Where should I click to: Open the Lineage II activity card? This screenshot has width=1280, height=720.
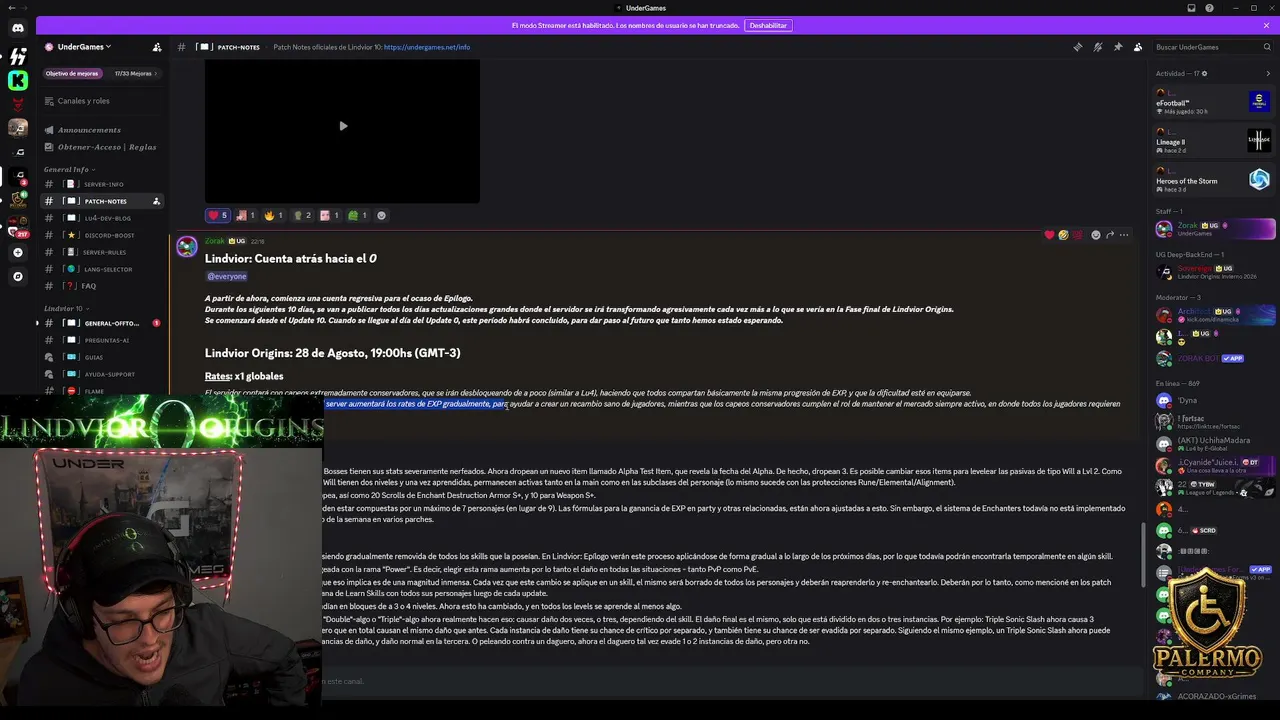[1213, 141]
